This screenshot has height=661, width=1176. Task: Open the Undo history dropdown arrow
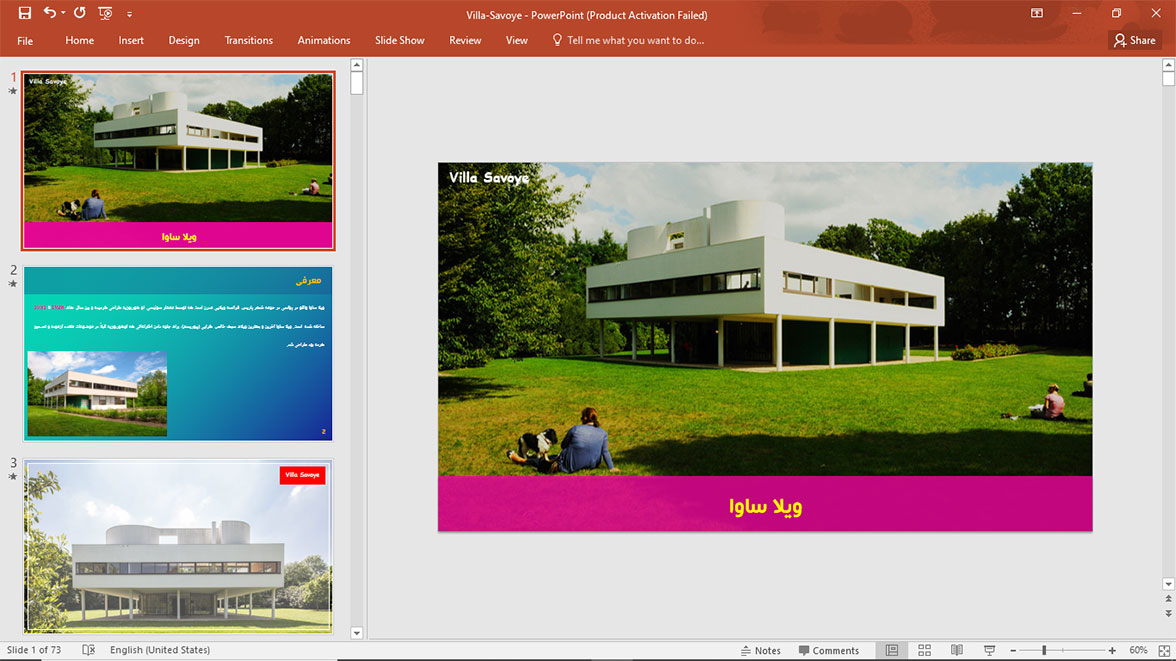pos(63,14)
